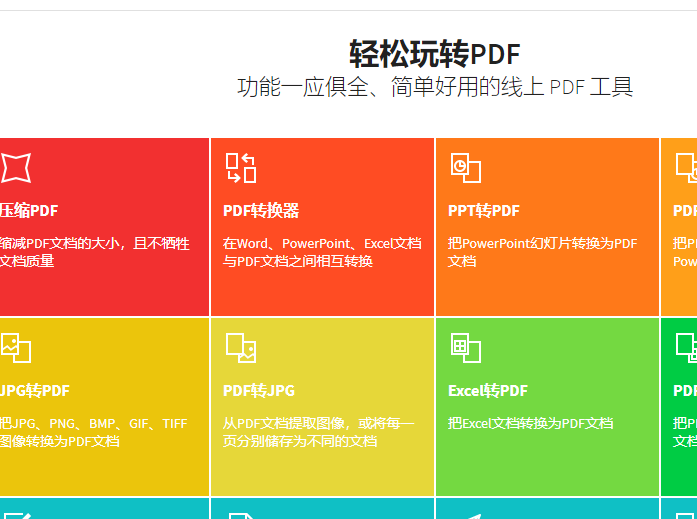697x519 pixels.
Task: Select the PPT转PDF tile icon
Action: click(465, 168)
